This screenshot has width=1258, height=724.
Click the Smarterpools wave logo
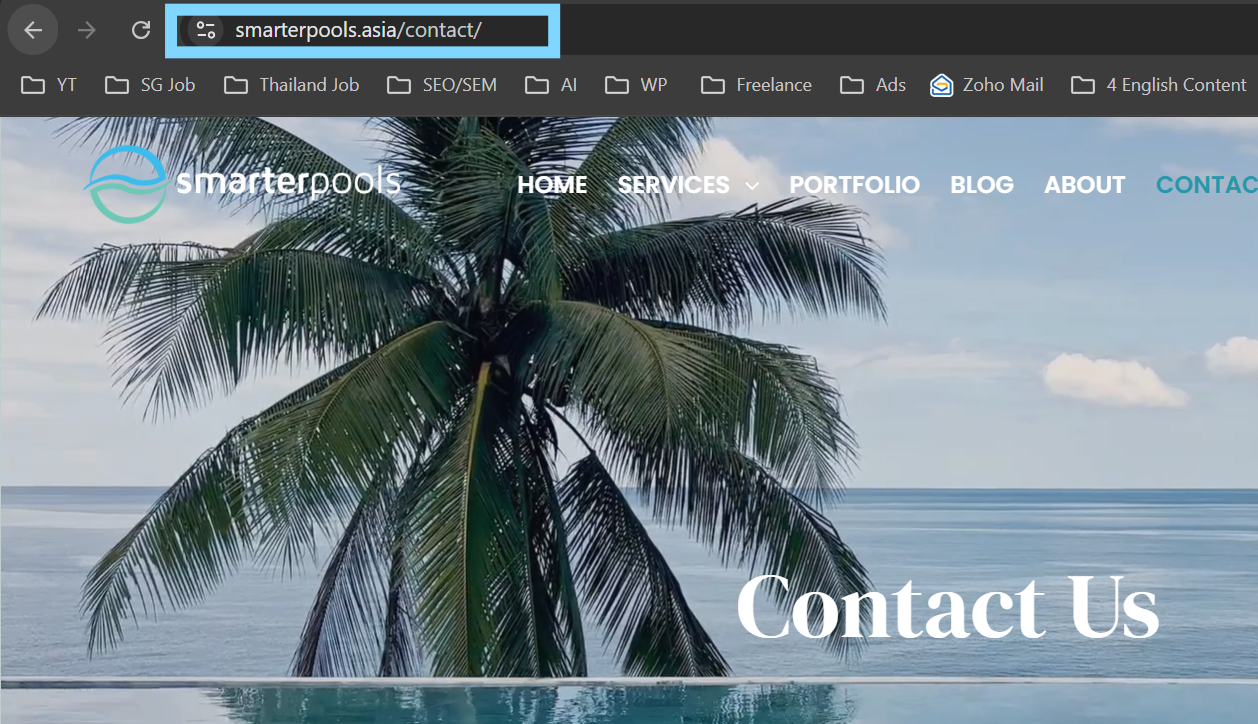126,184
